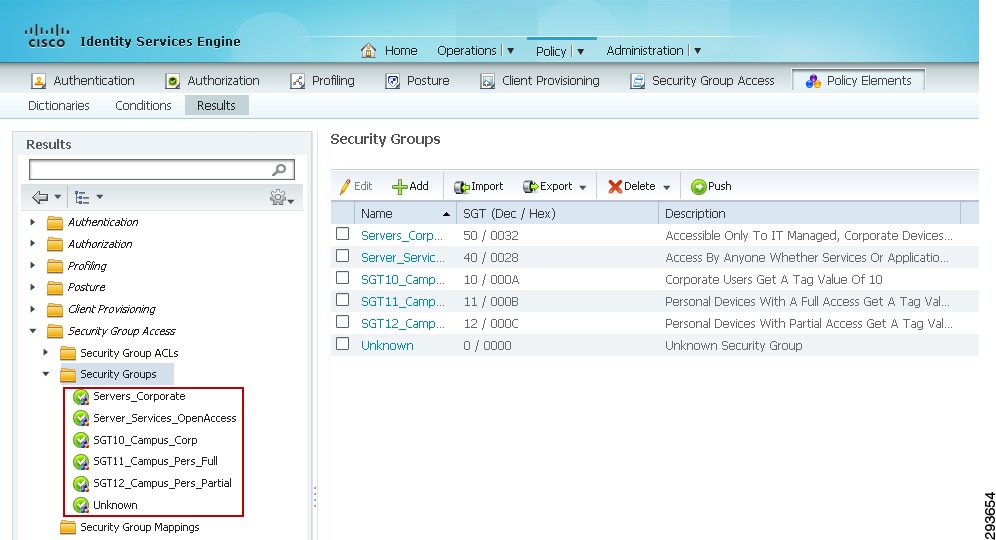Screen dimensions: 996x540
Task: Open the Home menu item
Action: coord(401,50)
